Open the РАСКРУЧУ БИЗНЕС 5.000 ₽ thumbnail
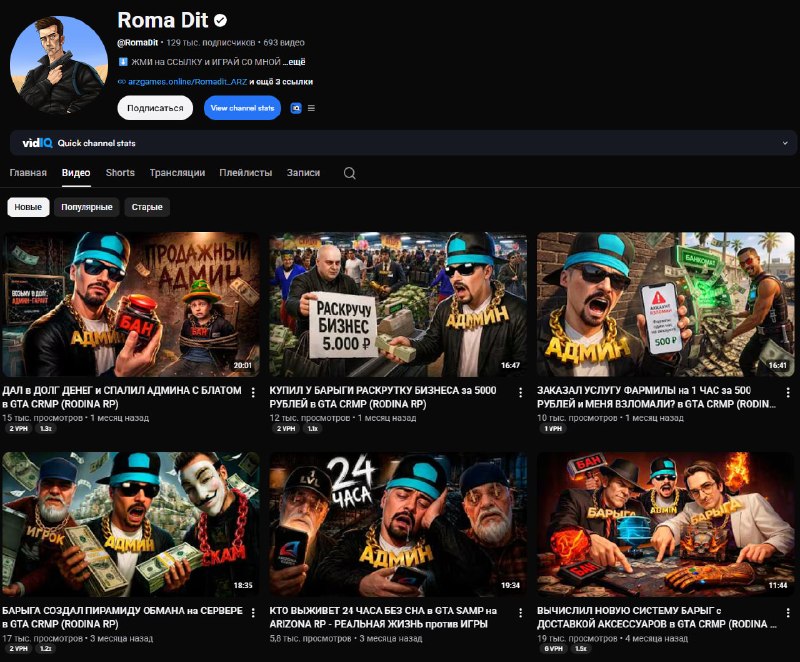 point(398,304)
